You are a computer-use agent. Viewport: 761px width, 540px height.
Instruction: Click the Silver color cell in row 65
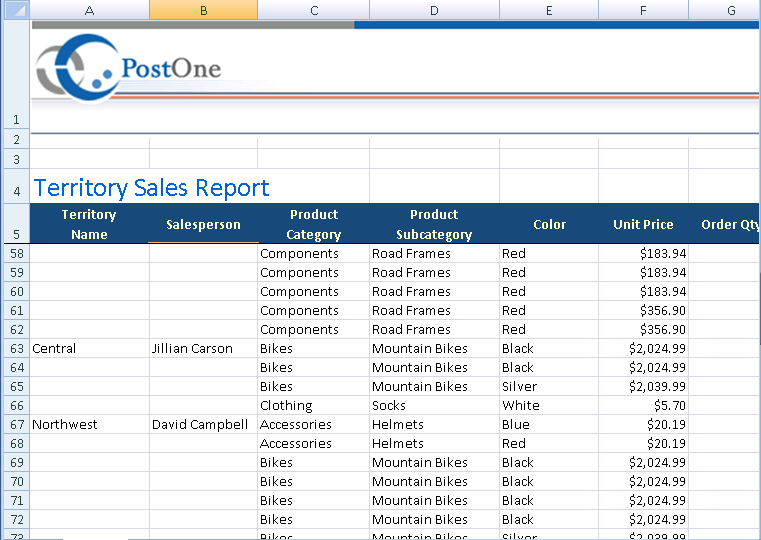(549, 387)
